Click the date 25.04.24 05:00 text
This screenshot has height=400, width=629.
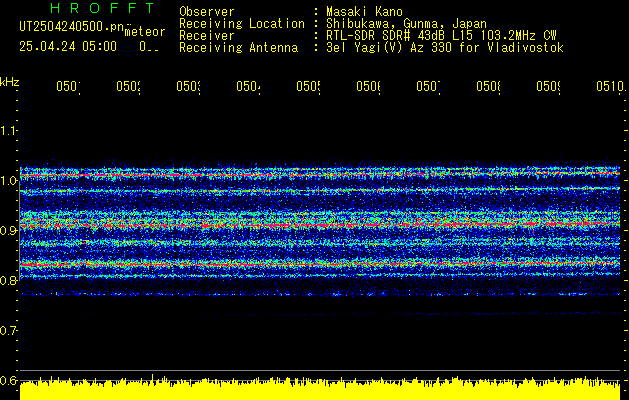pyautogui.click(x=68, y=46)
